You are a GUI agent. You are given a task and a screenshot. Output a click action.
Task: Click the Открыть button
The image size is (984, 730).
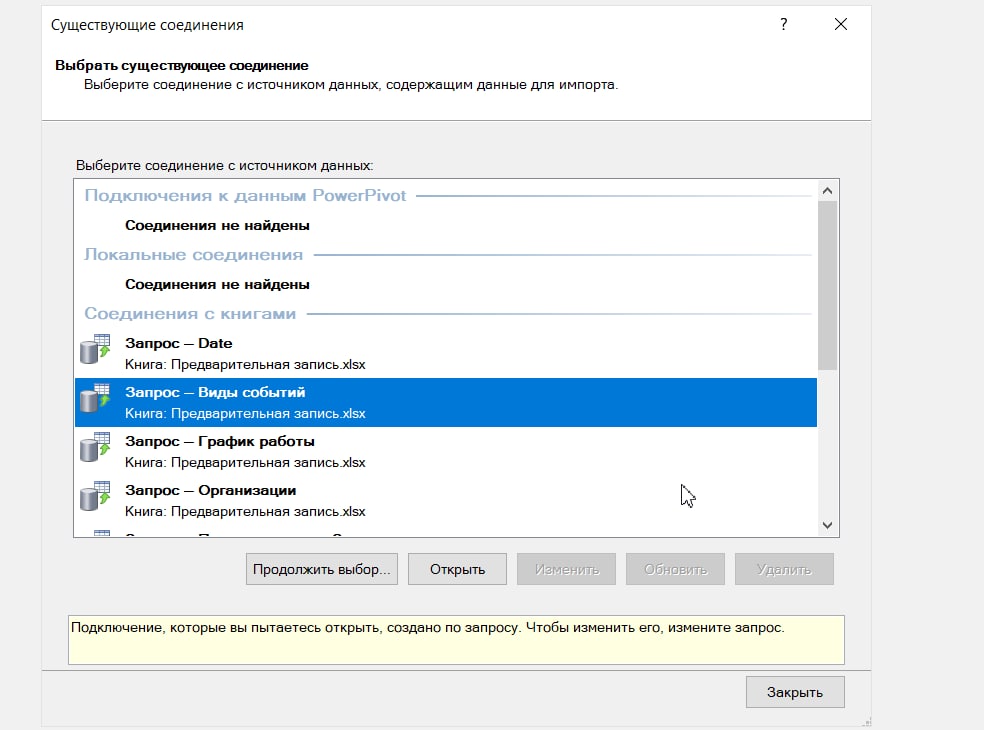(457, 569)
